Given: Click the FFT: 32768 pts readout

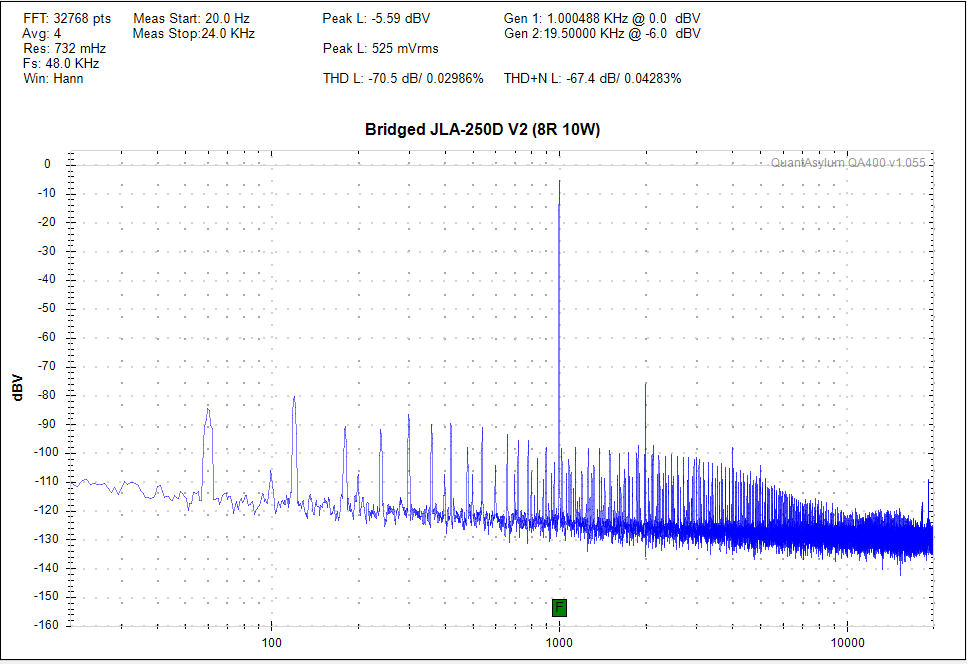Looking at the screenshot, I should tap(67, 18).
